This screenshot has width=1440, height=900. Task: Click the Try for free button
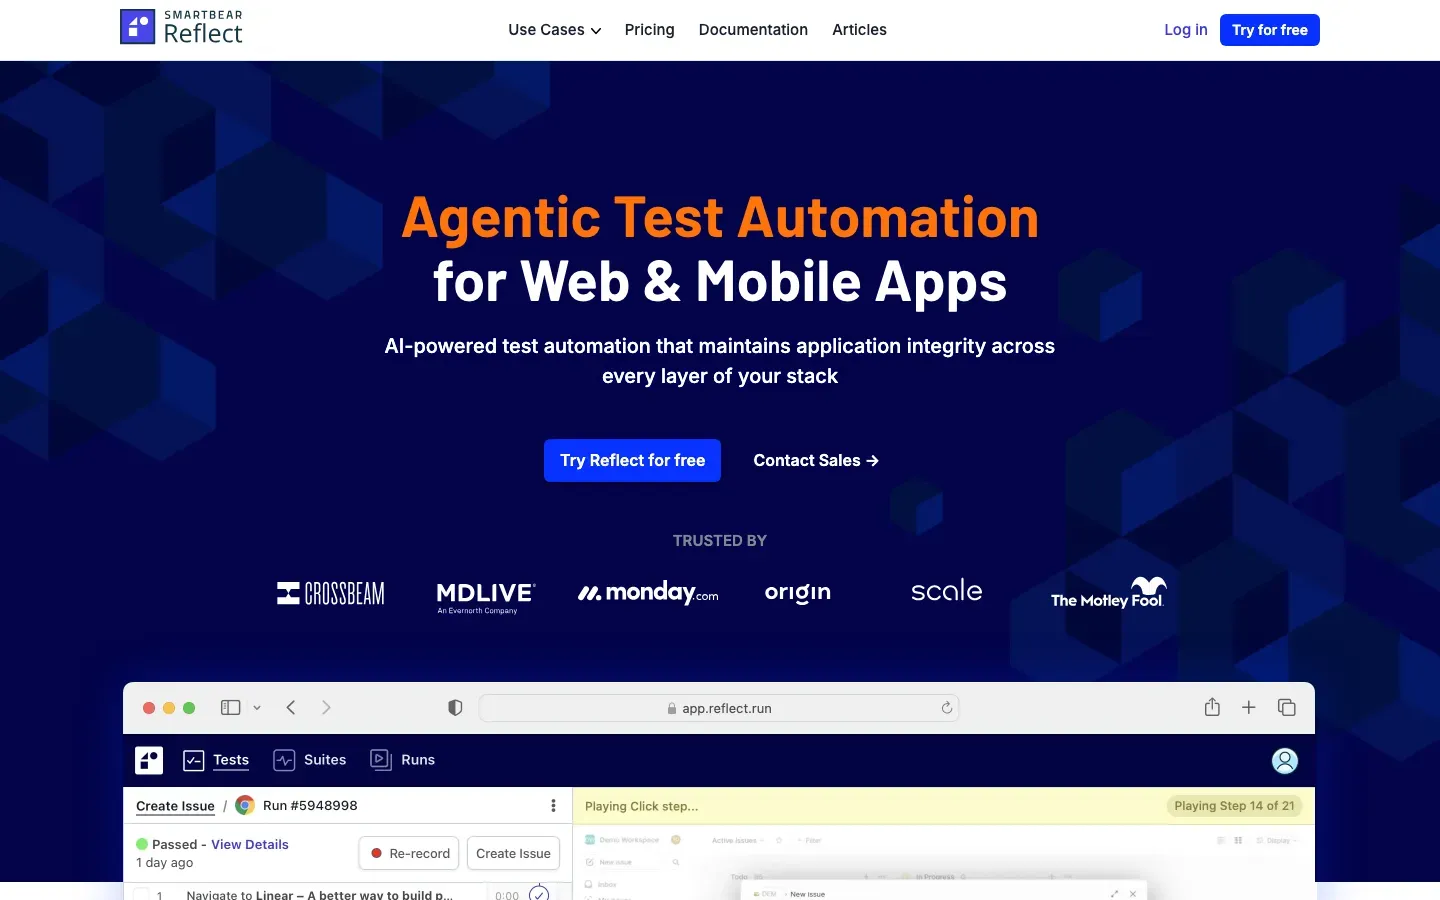[x=1270, y=30]
